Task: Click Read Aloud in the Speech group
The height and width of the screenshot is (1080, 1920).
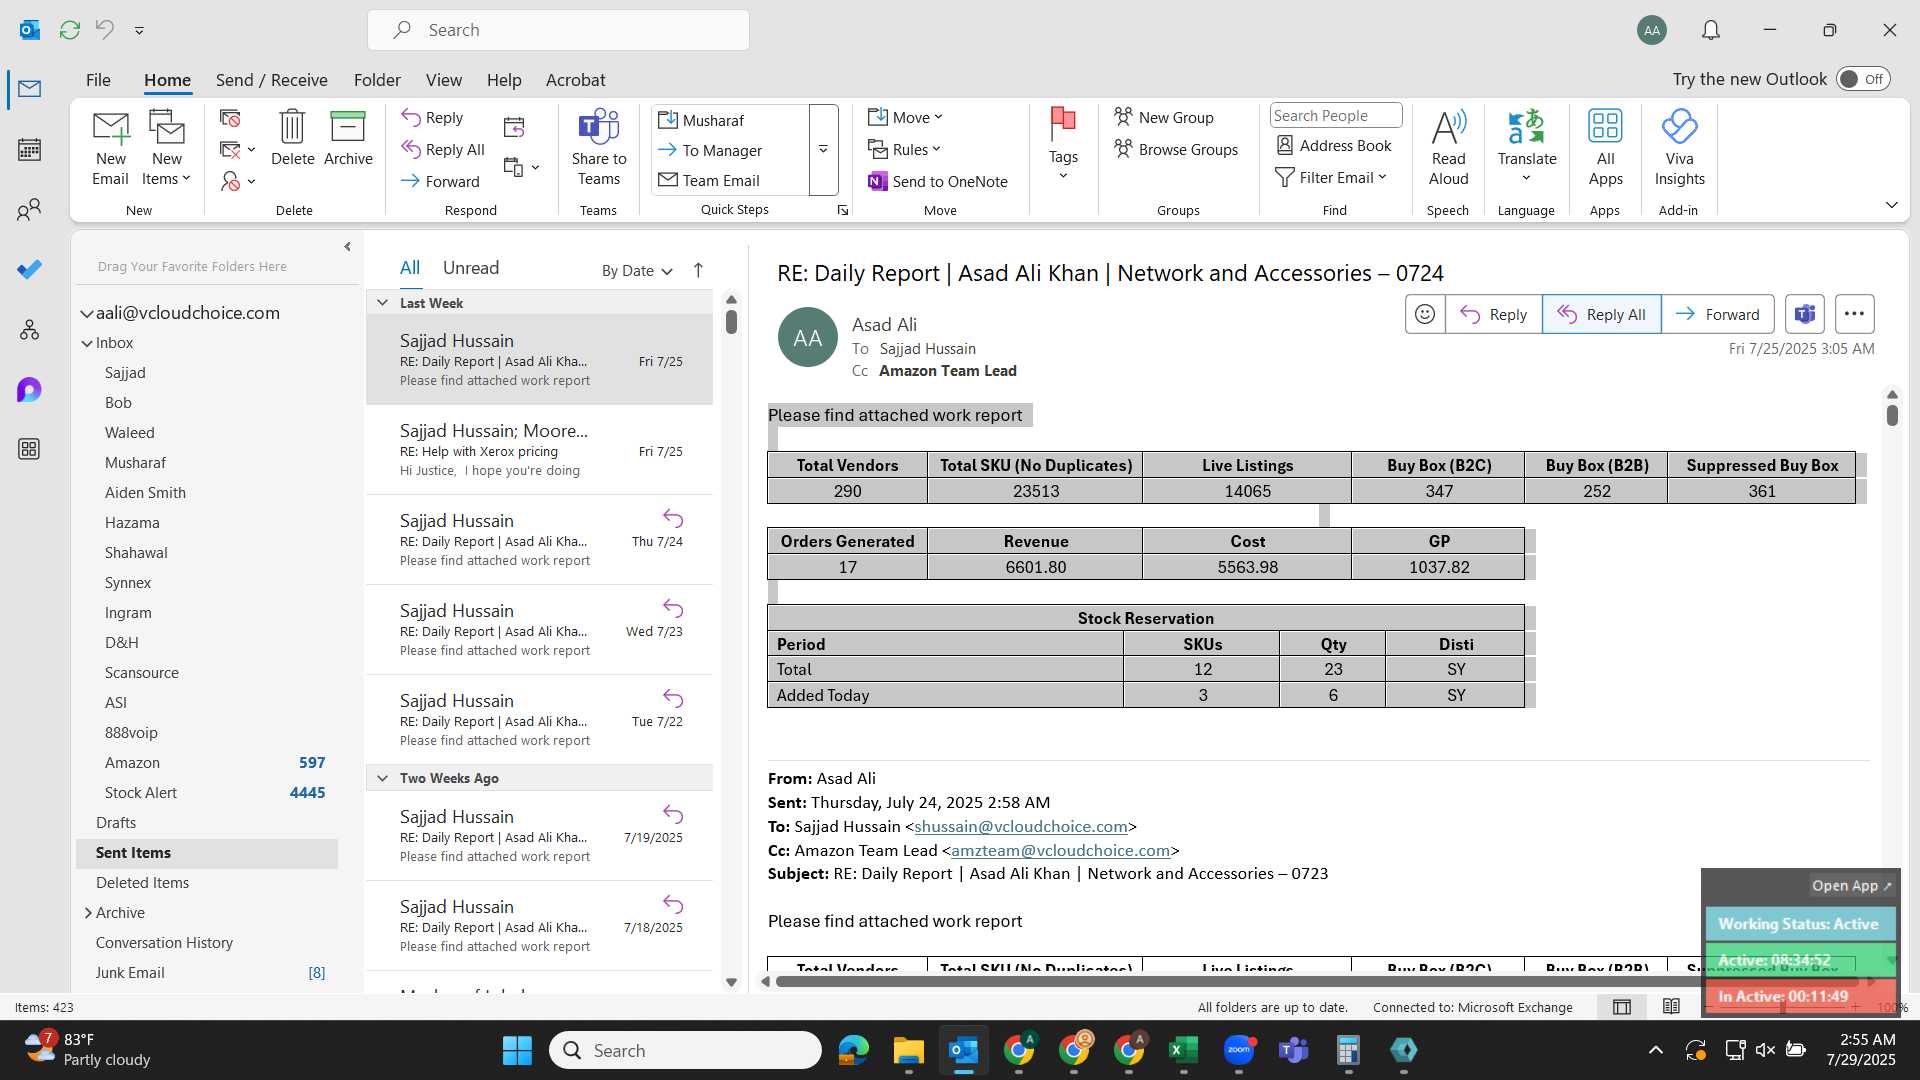Action: (1448, 148)
